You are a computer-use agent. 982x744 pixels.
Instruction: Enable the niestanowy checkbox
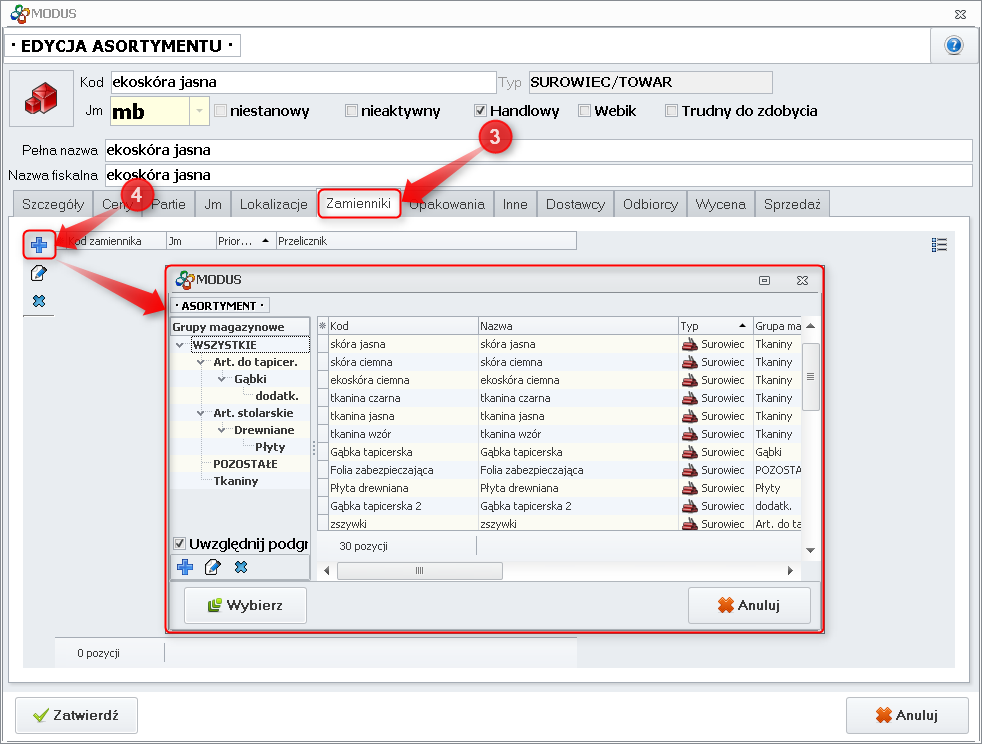pyautogui.click(x=221, y=111)
